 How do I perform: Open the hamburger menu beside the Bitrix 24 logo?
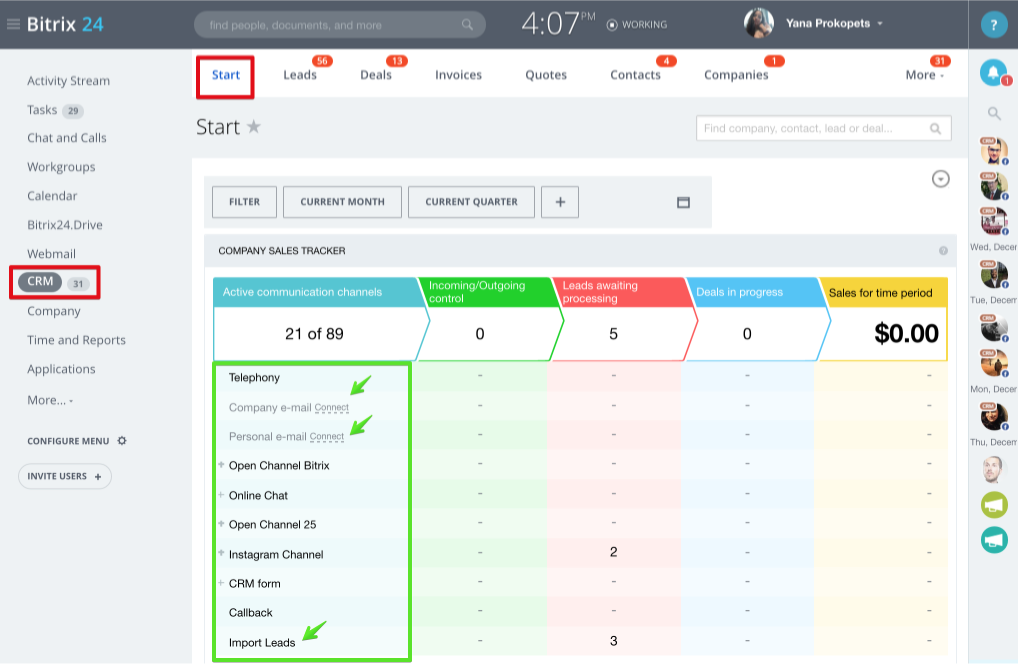click(x=13, y=25)
